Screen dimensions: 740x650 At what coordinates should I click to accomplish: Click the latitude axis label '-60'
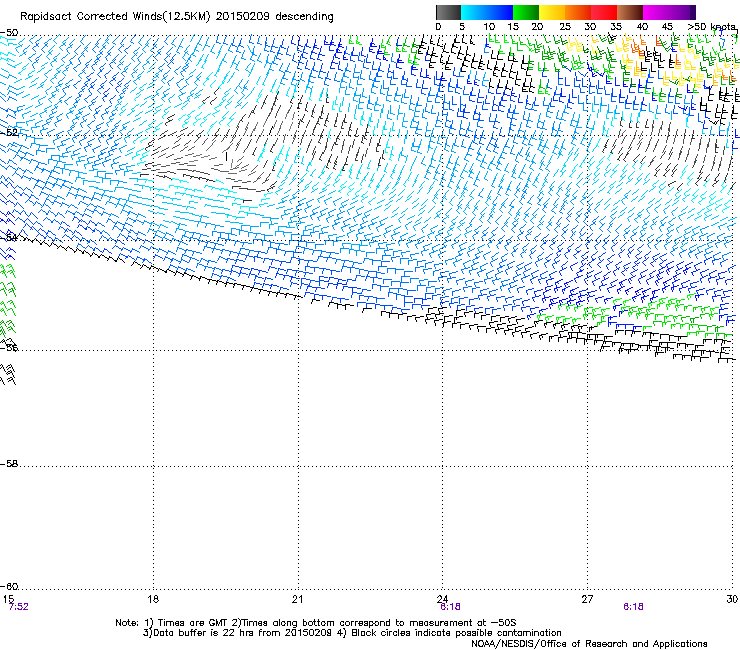9,587
